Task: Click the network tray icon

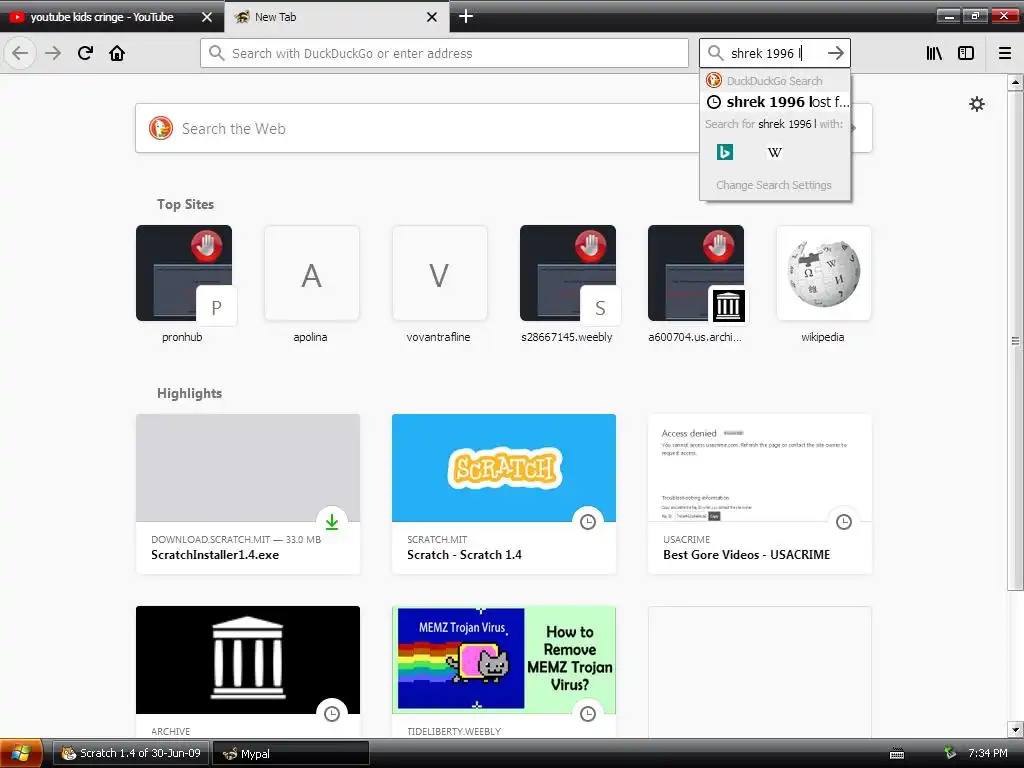Action: click(x=950, y=753)
